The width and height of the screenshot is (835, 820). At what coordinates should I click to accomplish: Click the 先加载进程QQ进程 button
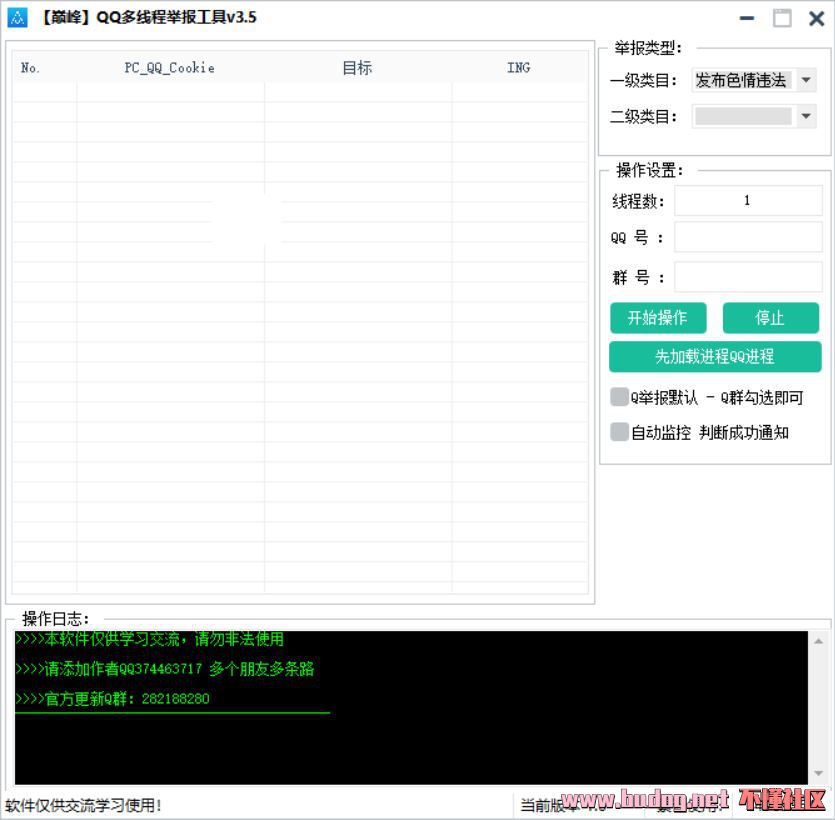click(715, 356)
